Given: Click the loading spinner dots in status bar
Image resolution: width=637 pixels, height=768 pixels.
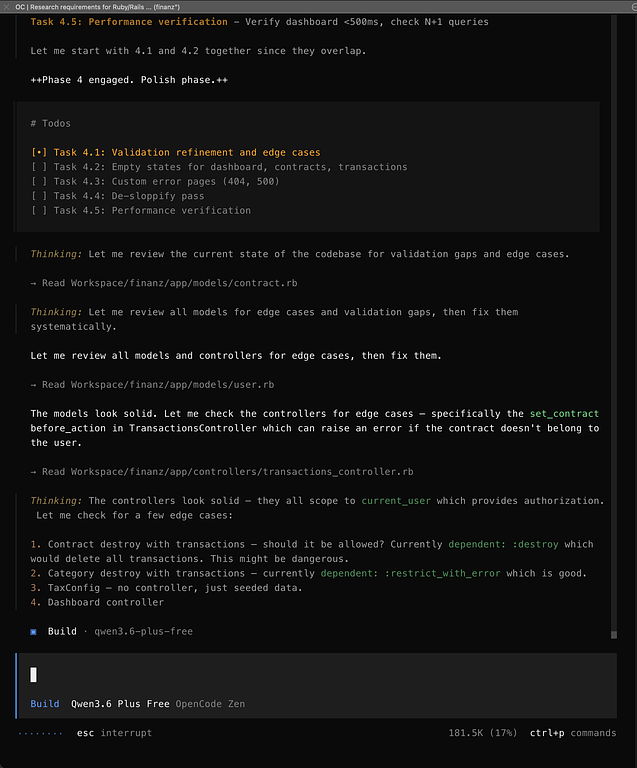Looking at the screenshot, I should (39, 733).
